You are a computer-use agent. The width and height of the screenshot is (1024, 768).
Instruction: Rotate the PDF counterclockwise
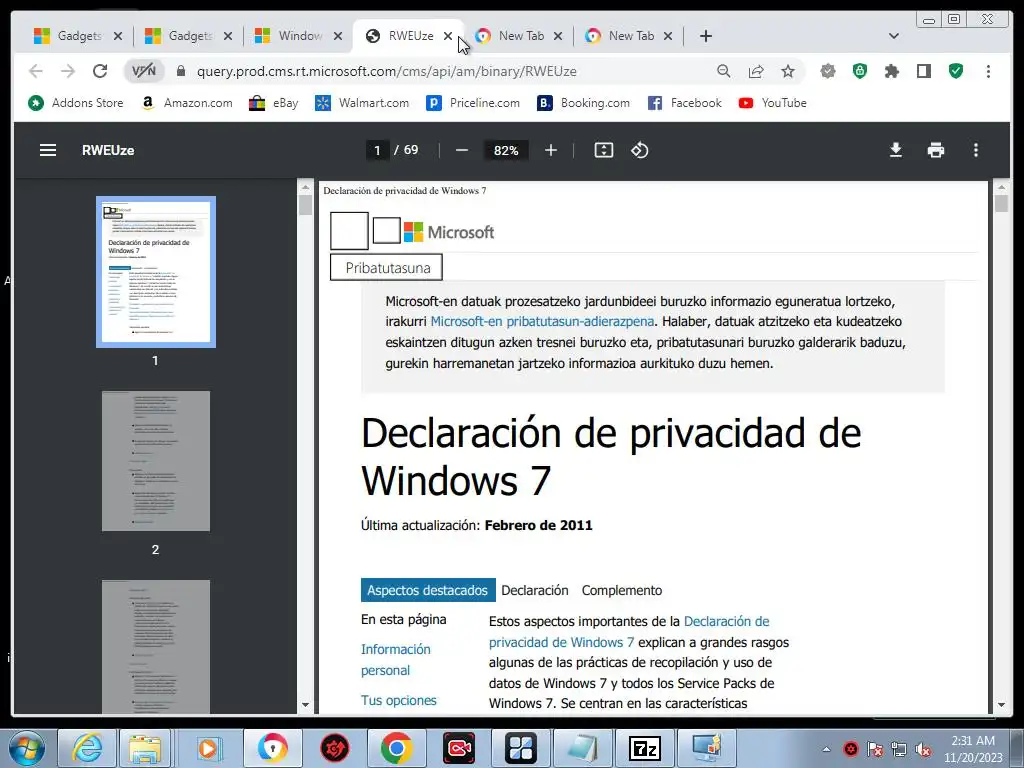pos(639,150)
